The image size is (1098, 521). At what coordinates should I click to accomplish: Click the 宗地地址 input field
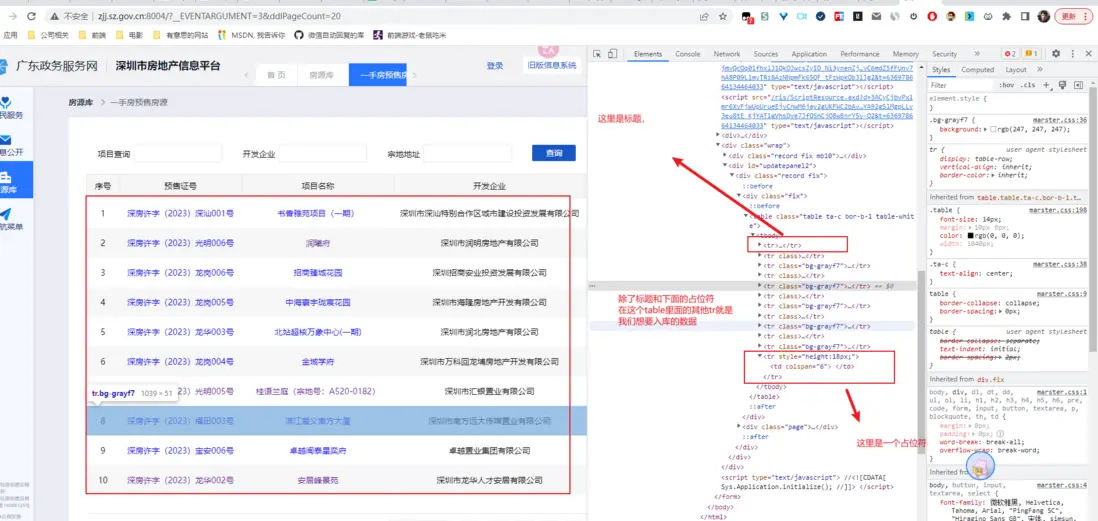coord(468,153)
